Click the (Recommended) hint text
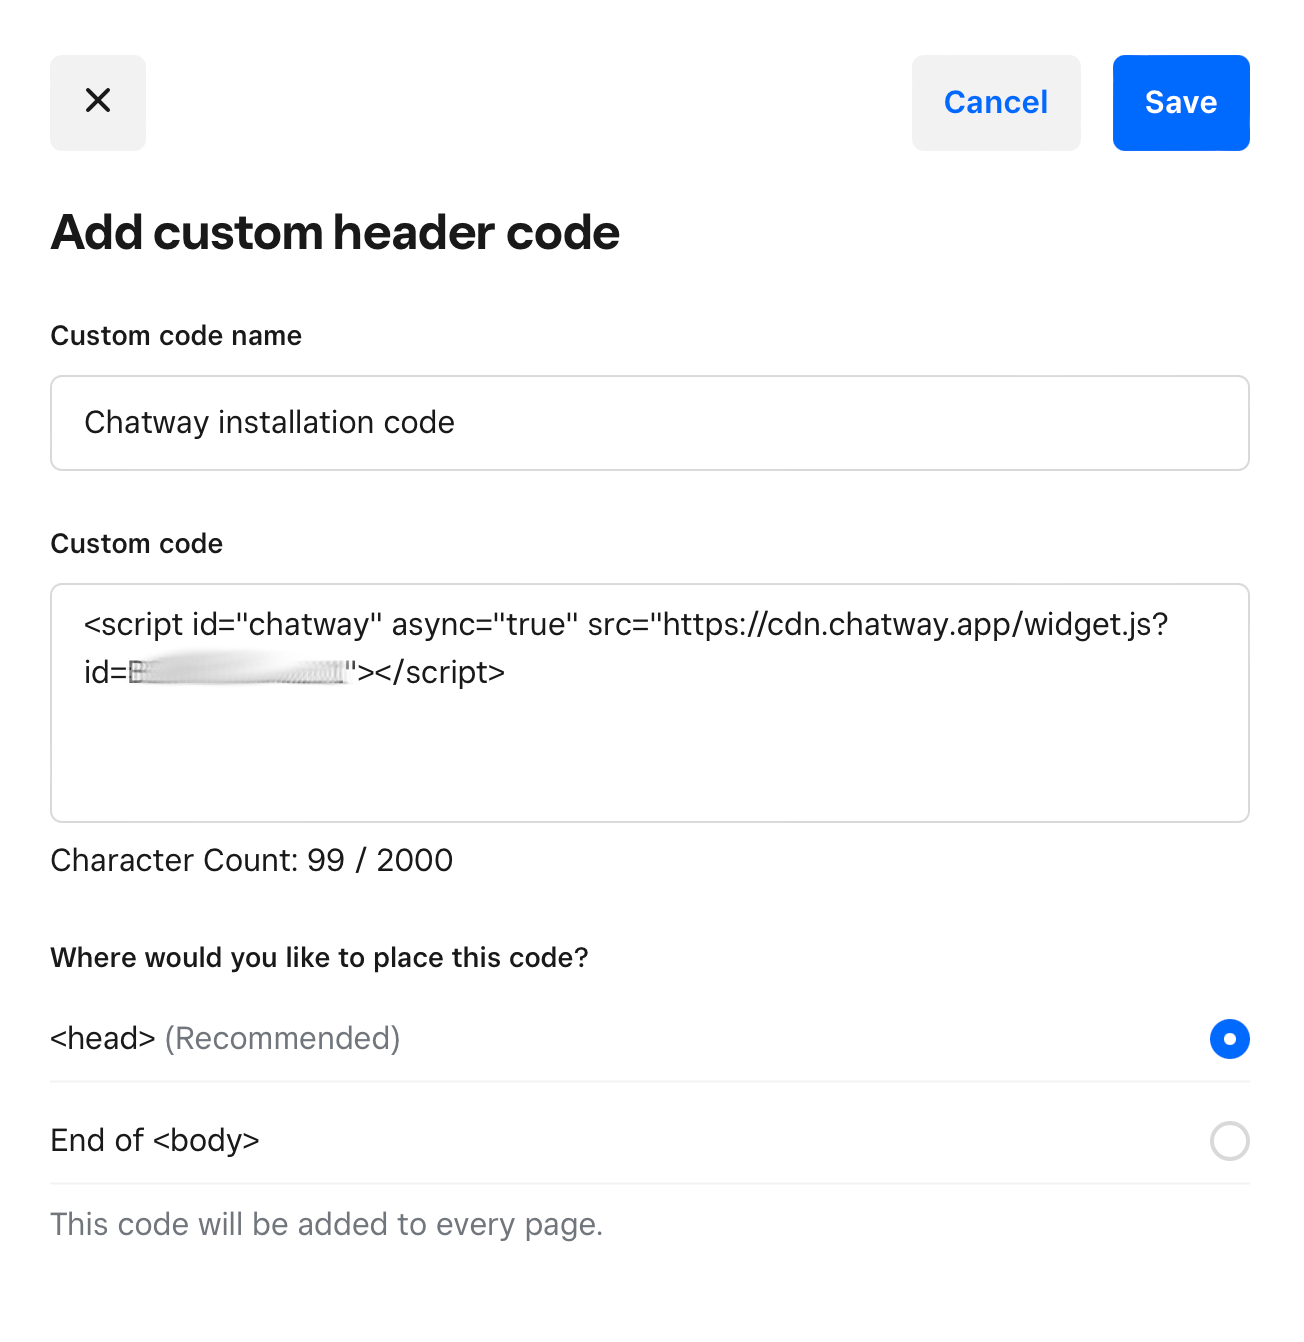This screenshot has height=1342, width=1304. [282, 1039]
